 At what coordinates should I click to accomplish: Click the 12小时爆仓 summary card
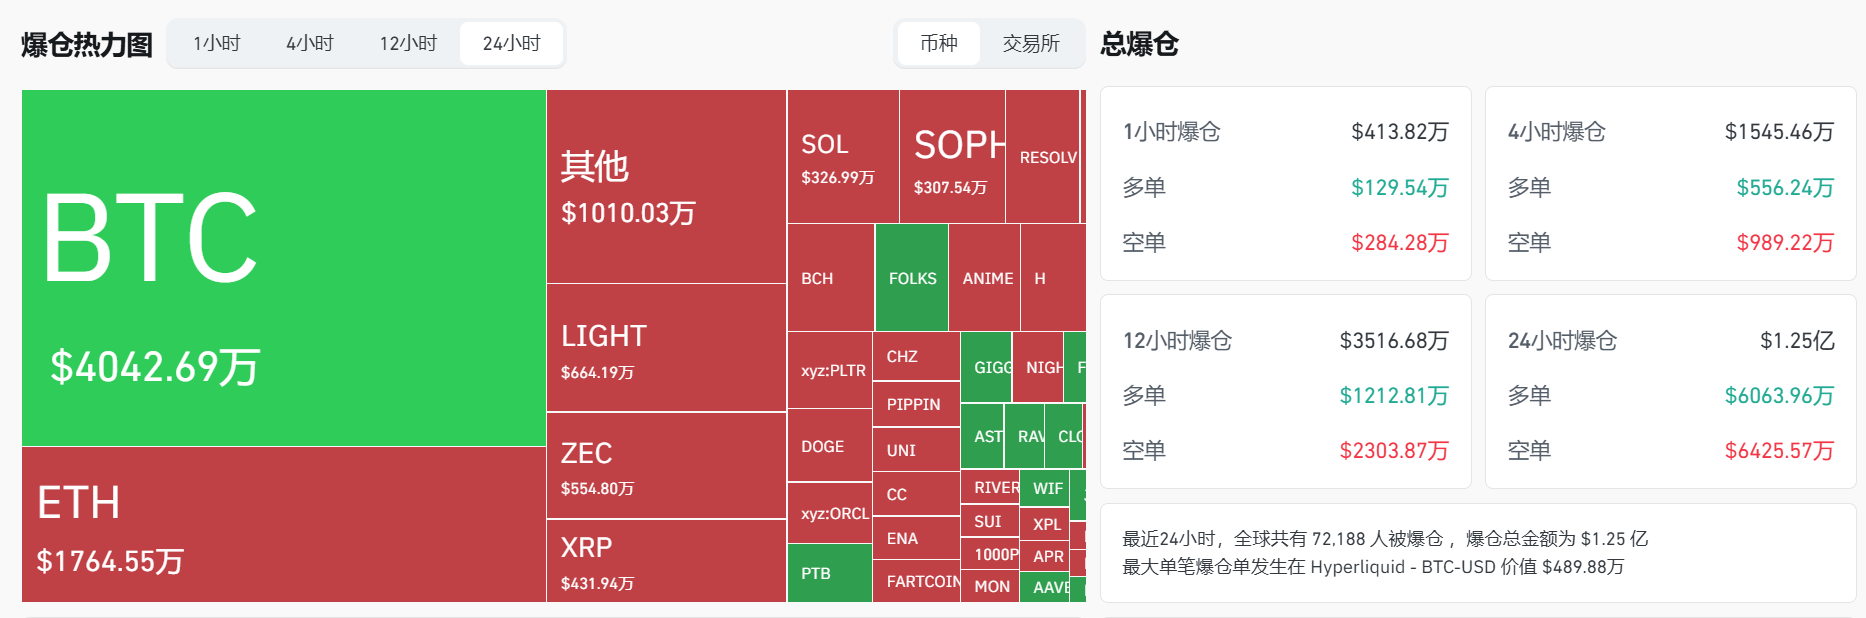tap(1285, 392)
